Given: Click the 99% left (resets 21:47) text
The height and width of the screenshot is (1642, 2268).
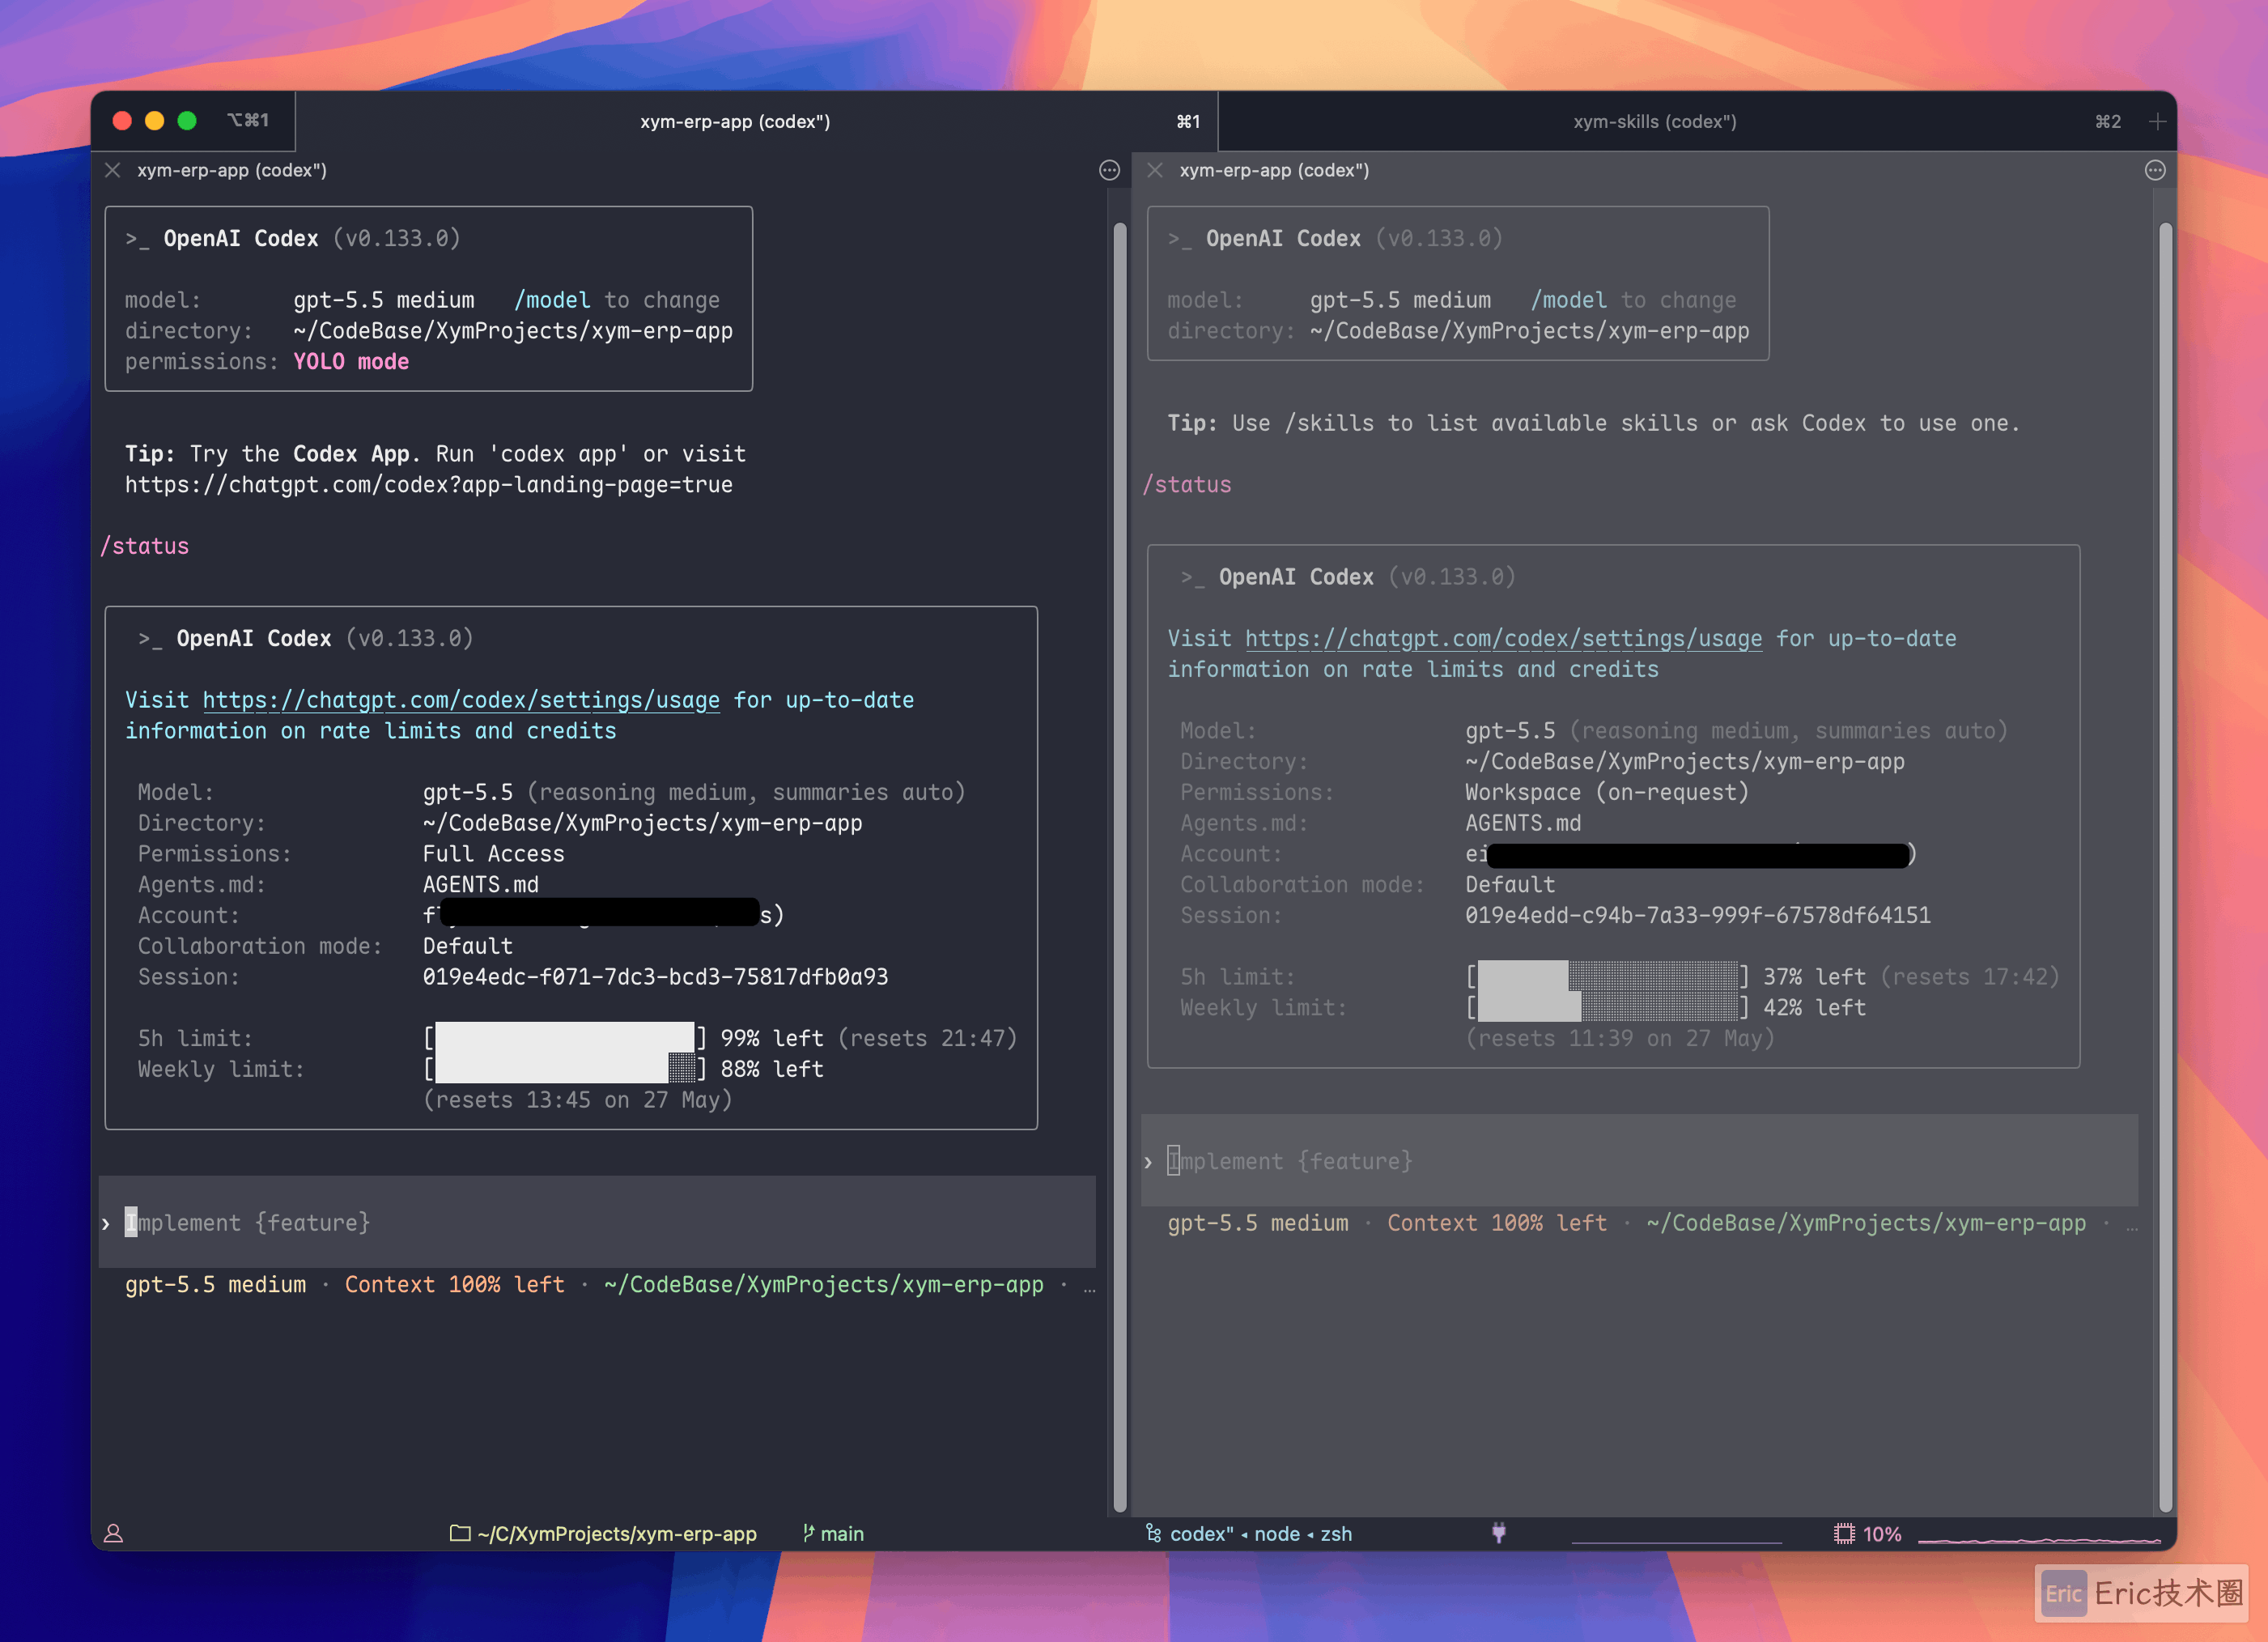Looking at the screenshot, I should click(x=869, y=1038).
